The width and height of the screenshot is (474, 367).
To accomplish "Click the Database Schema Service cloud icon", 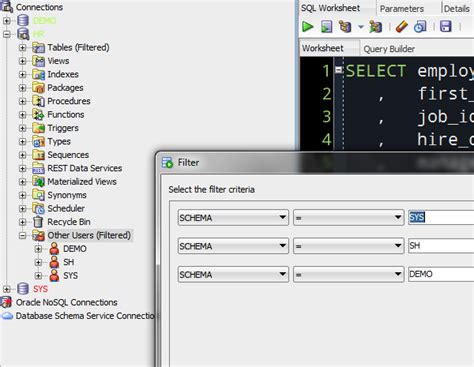I will pos(7,316).
